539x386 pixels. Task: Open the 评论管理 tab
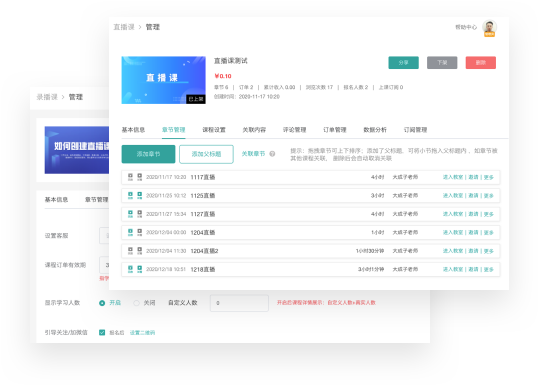(x=295, y=130)
